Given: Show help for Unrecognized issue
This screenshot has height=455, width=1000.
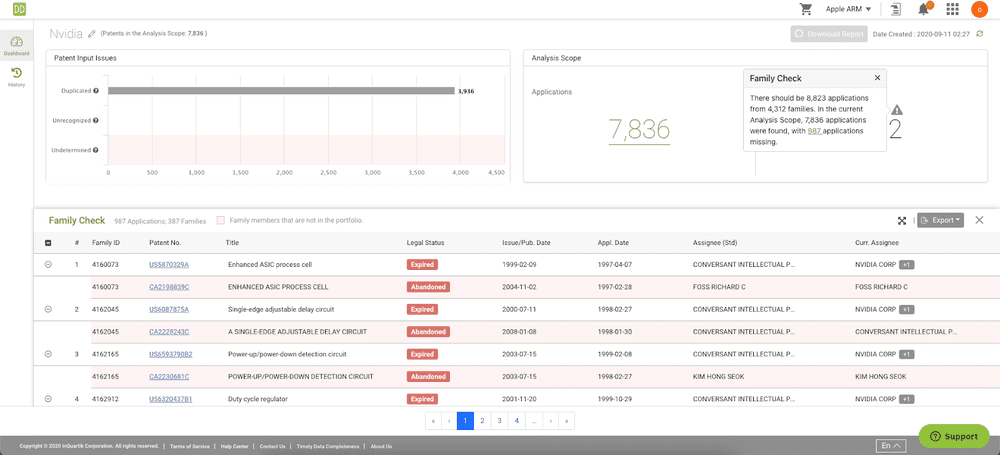Looking at the screenshot, I should (x=96, y=120).
